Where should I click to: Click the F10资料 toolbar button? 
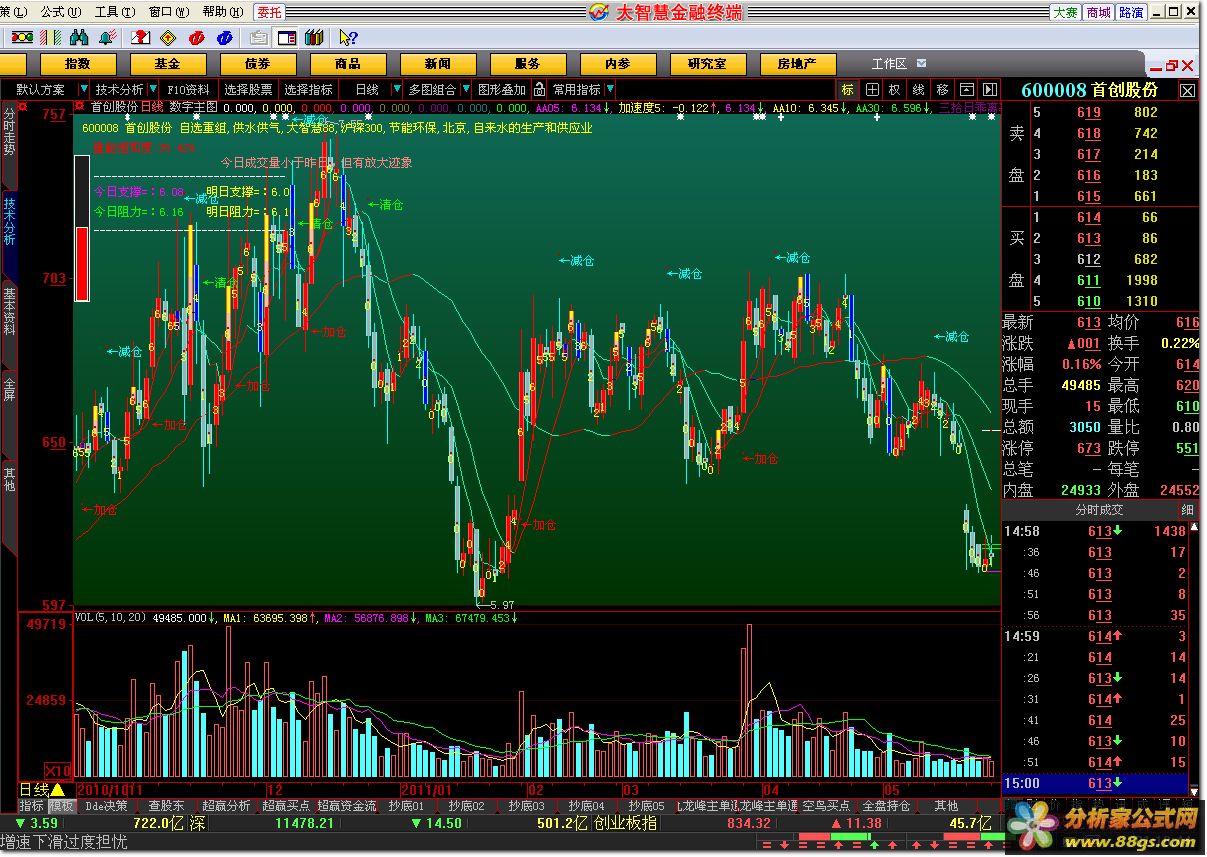point(188,89)
